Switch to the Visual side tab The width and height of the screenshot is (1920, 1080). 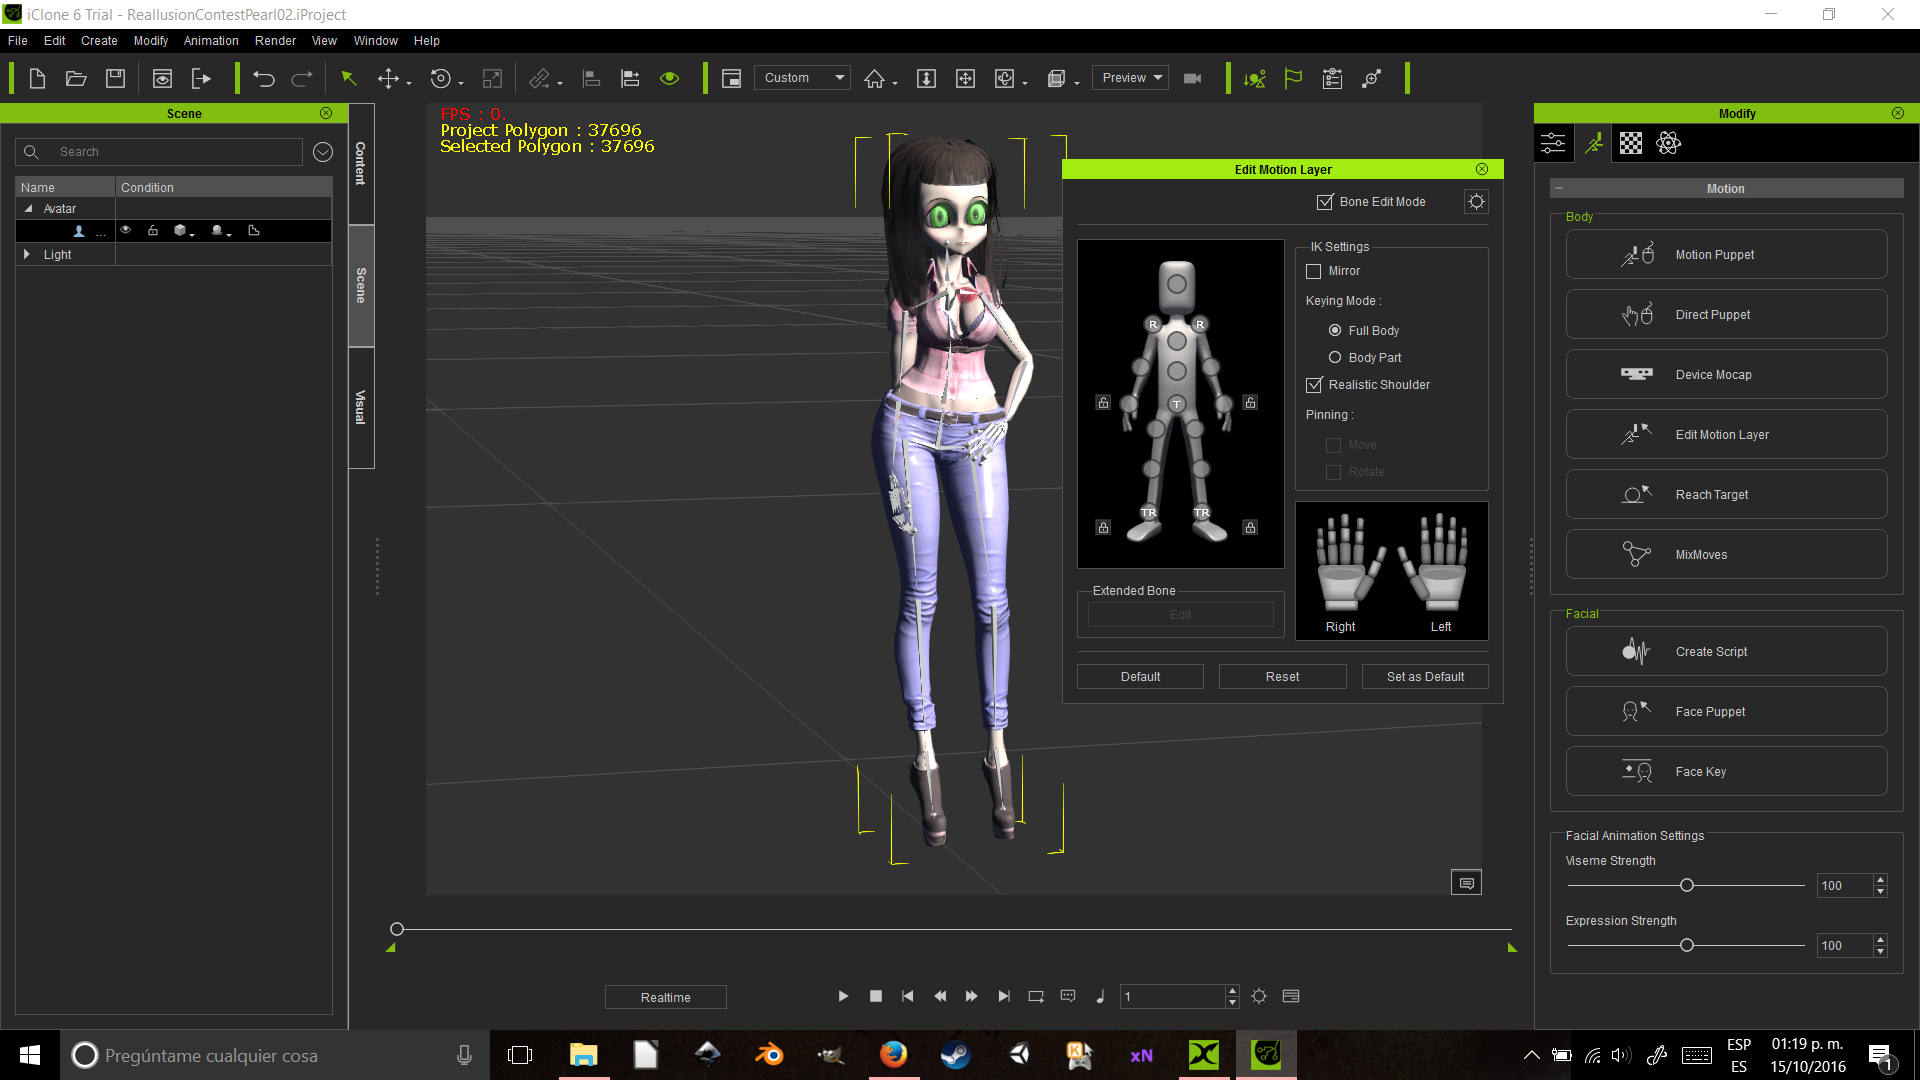pos(361,407)
